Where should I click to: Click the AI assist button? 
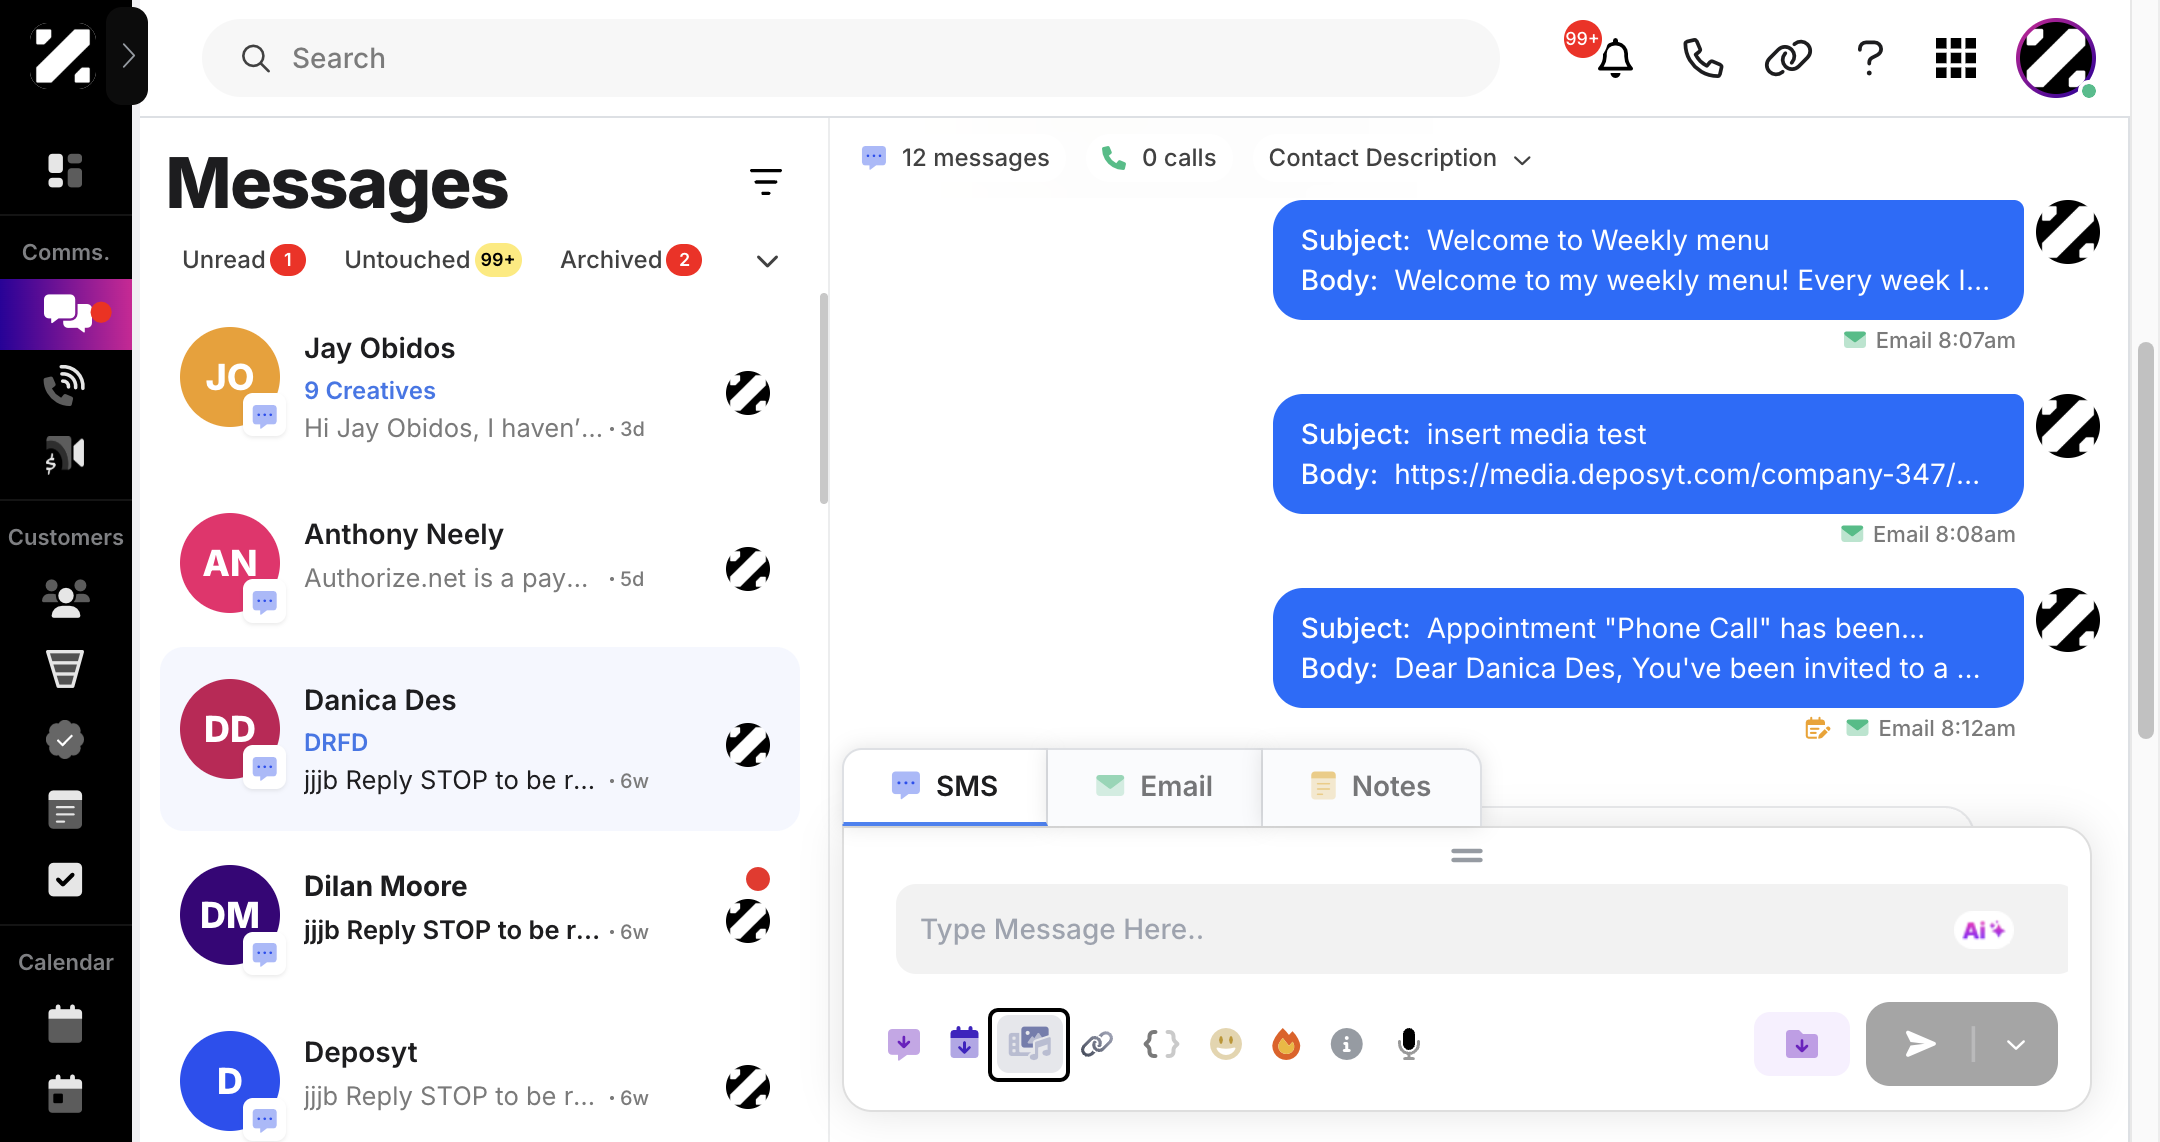point(1983,930)
